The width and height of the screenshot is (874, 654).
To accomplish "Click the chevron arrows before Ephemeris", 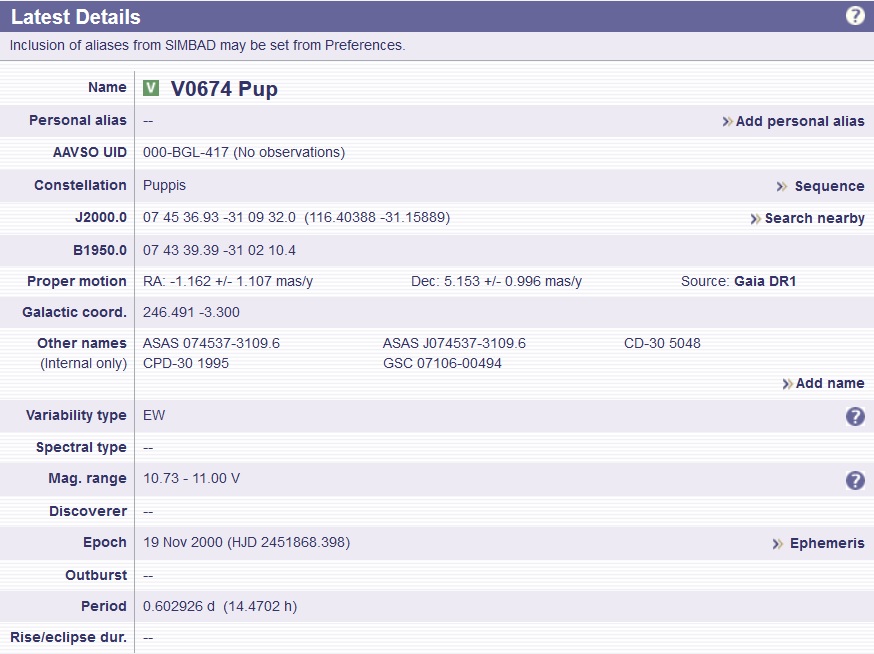I will click(x=777, y=544).
